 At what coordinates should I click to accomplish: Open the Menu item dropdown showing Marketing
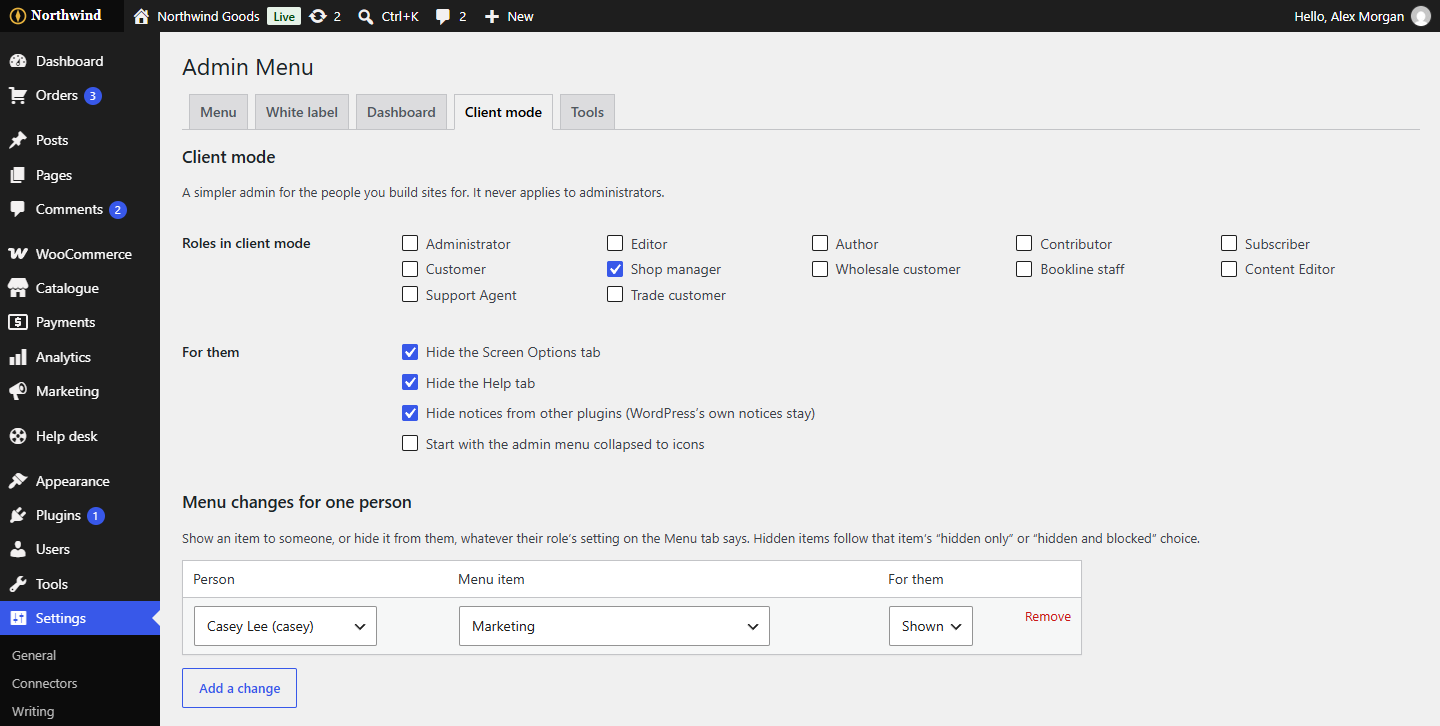pyautogui.click(x=614, y=626)
